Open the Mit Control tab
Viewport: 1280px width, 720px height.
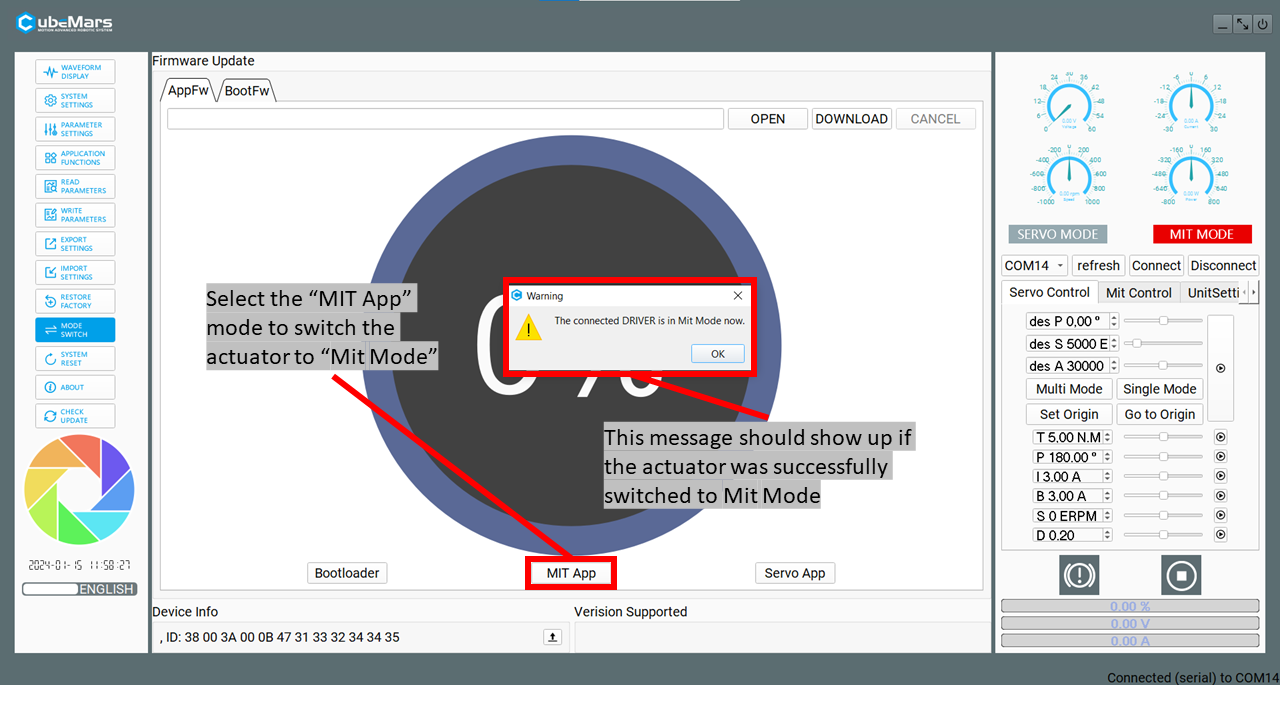(1138, 293)
